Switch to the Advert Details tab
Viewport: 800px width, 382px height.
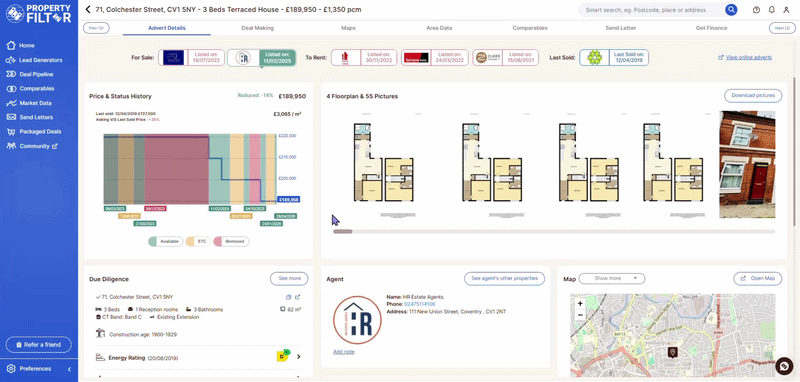[167, 28]
